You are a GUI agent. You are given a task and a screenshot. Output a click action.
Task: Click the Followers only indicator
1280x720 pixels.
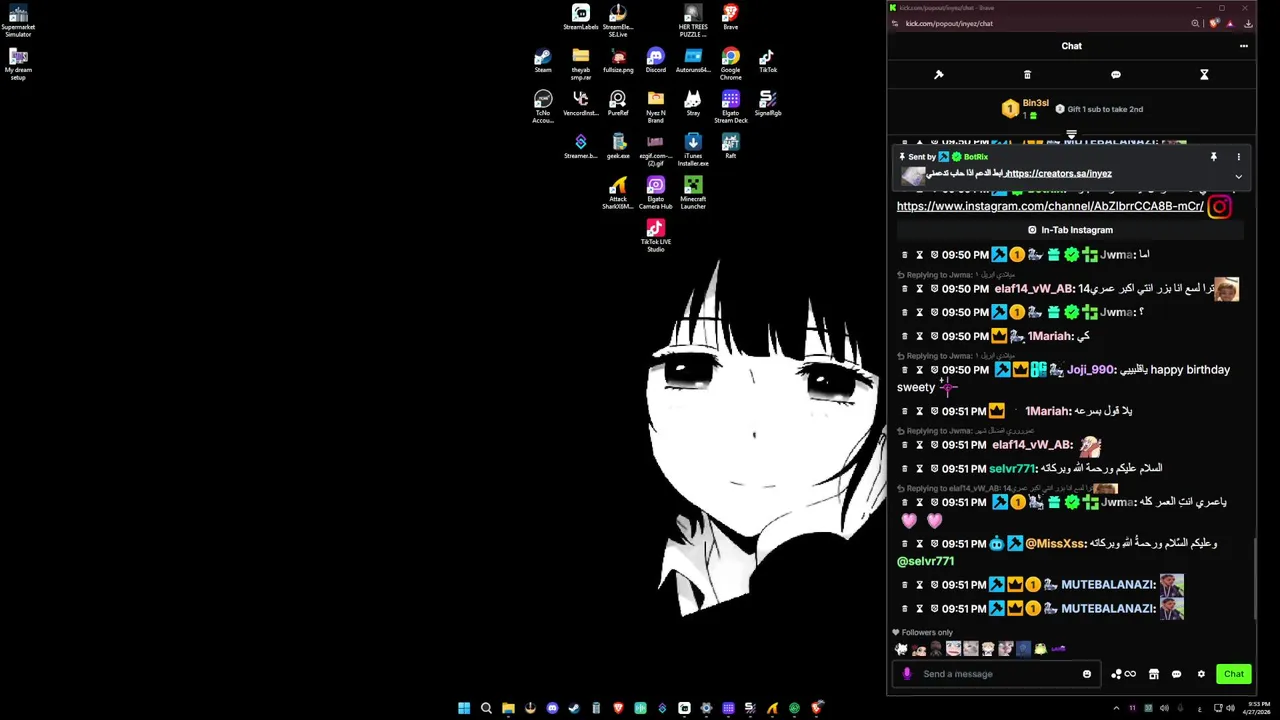pos(922,633)
